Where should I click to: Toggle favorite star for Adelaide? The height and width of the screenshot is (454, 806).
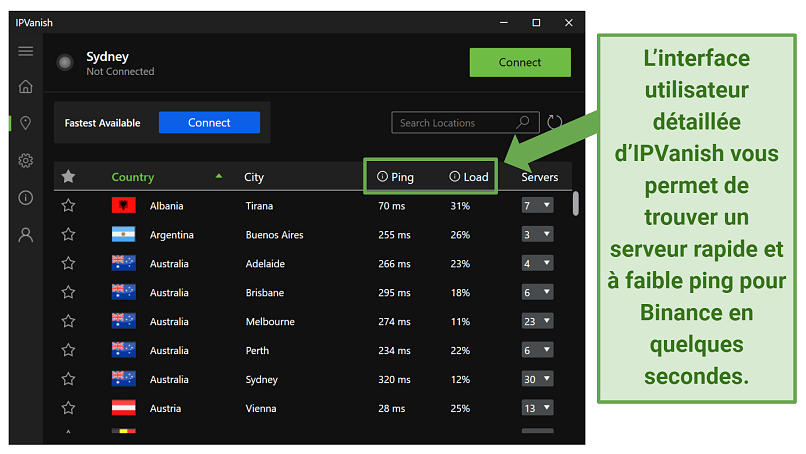[68, 263]
